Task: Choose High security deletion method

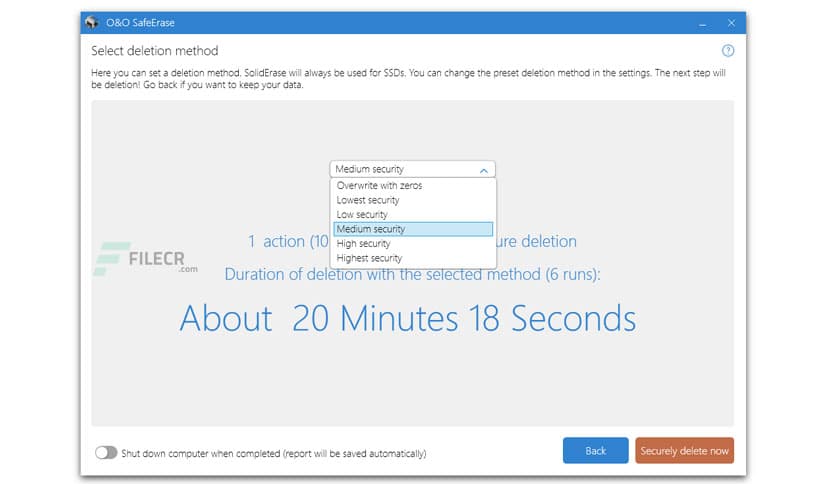Action: (x=363, y=244)
